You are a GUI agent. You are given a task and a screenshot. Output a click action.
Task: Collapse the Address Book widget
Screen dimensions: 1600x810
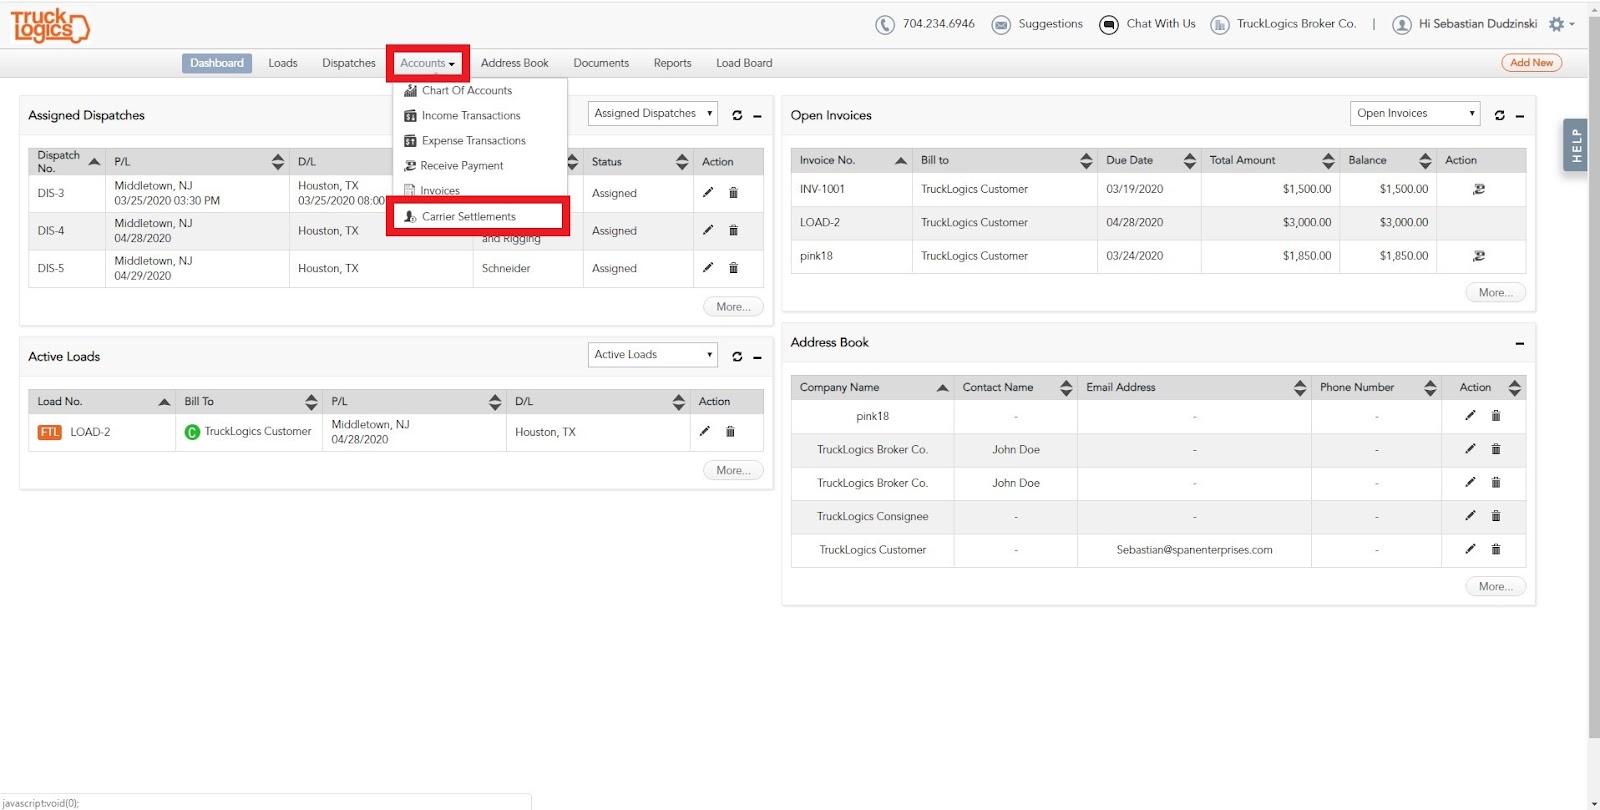1520,343
